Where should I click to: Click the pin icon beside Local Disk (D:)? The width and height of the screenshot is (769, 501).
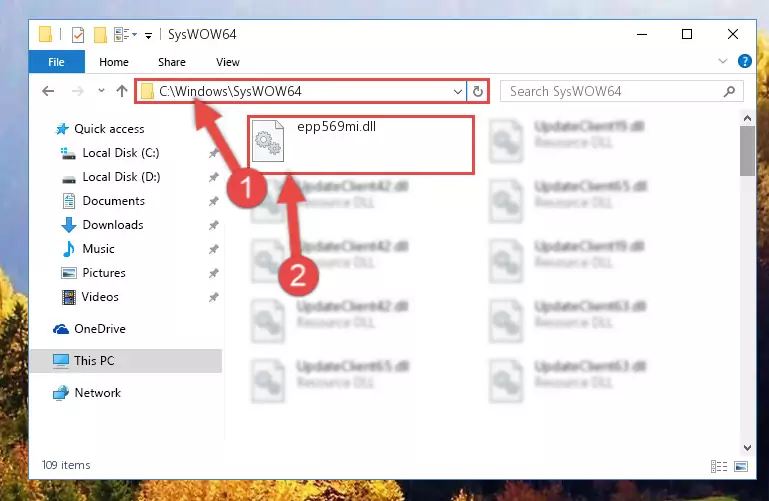pos(213,177)
